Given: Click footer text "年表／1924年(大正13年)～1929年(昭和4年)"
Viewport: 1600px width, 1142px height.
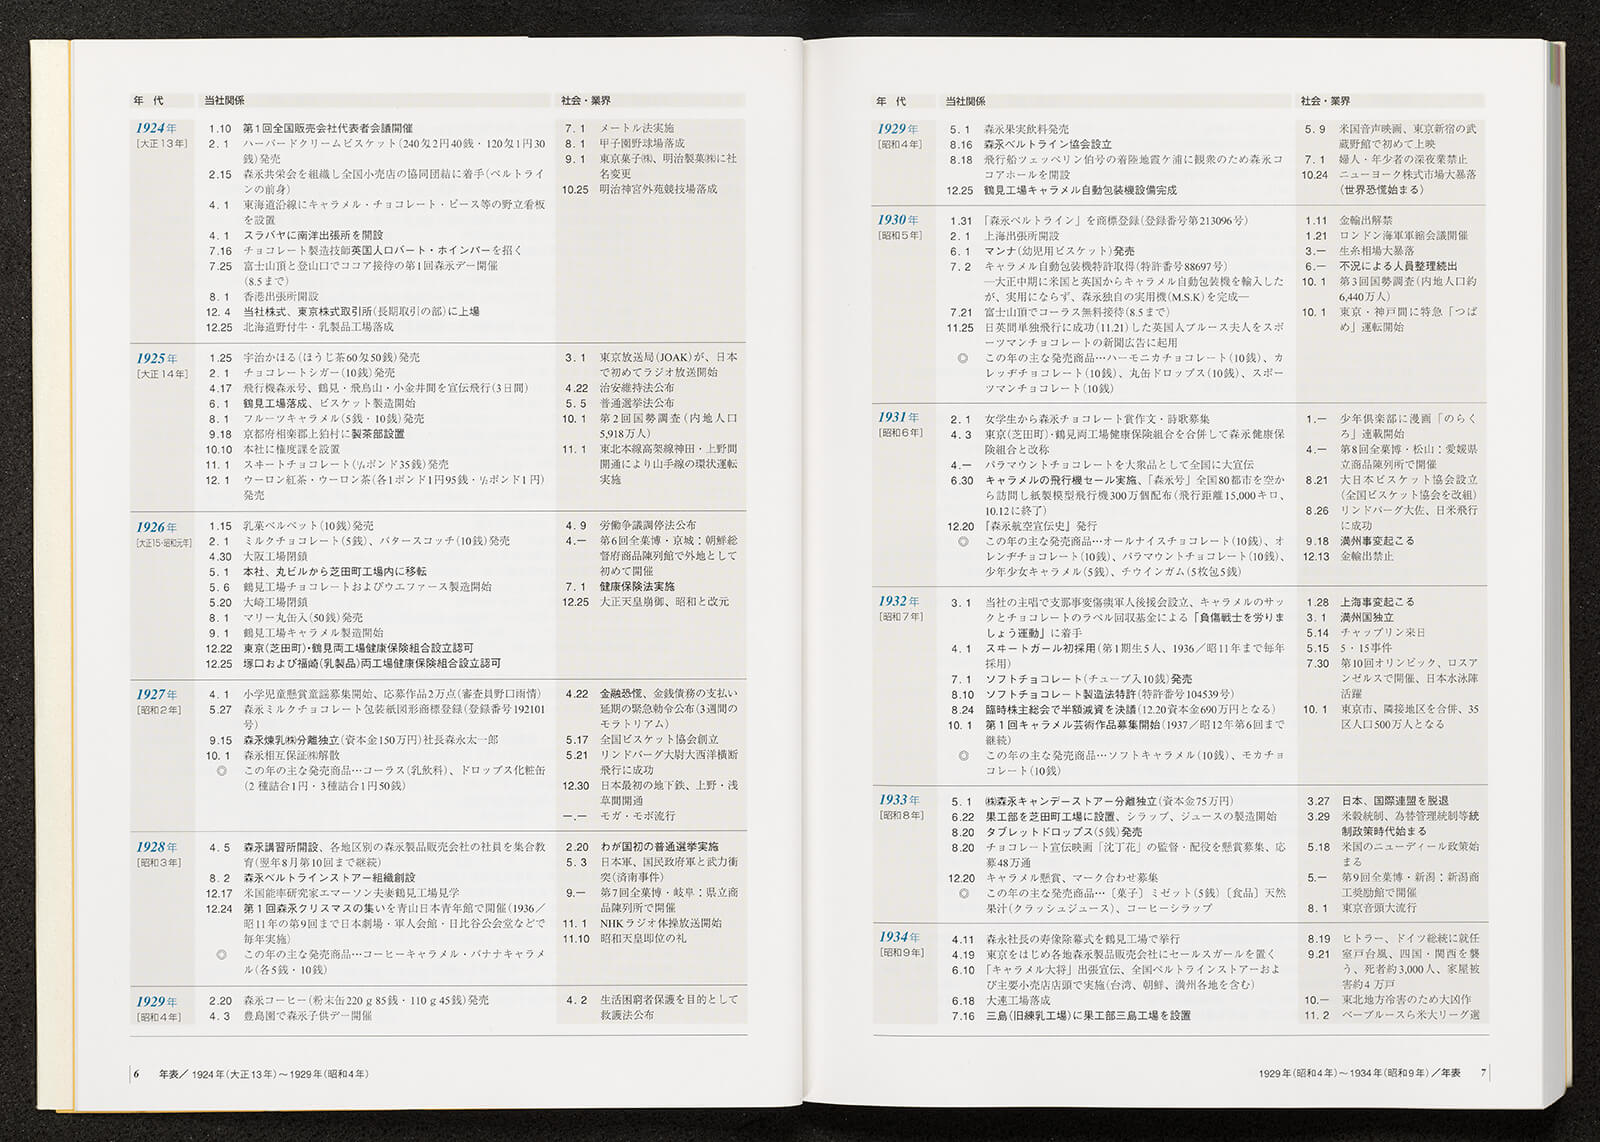Looking at the screenshot, I should pos(264,1074).
